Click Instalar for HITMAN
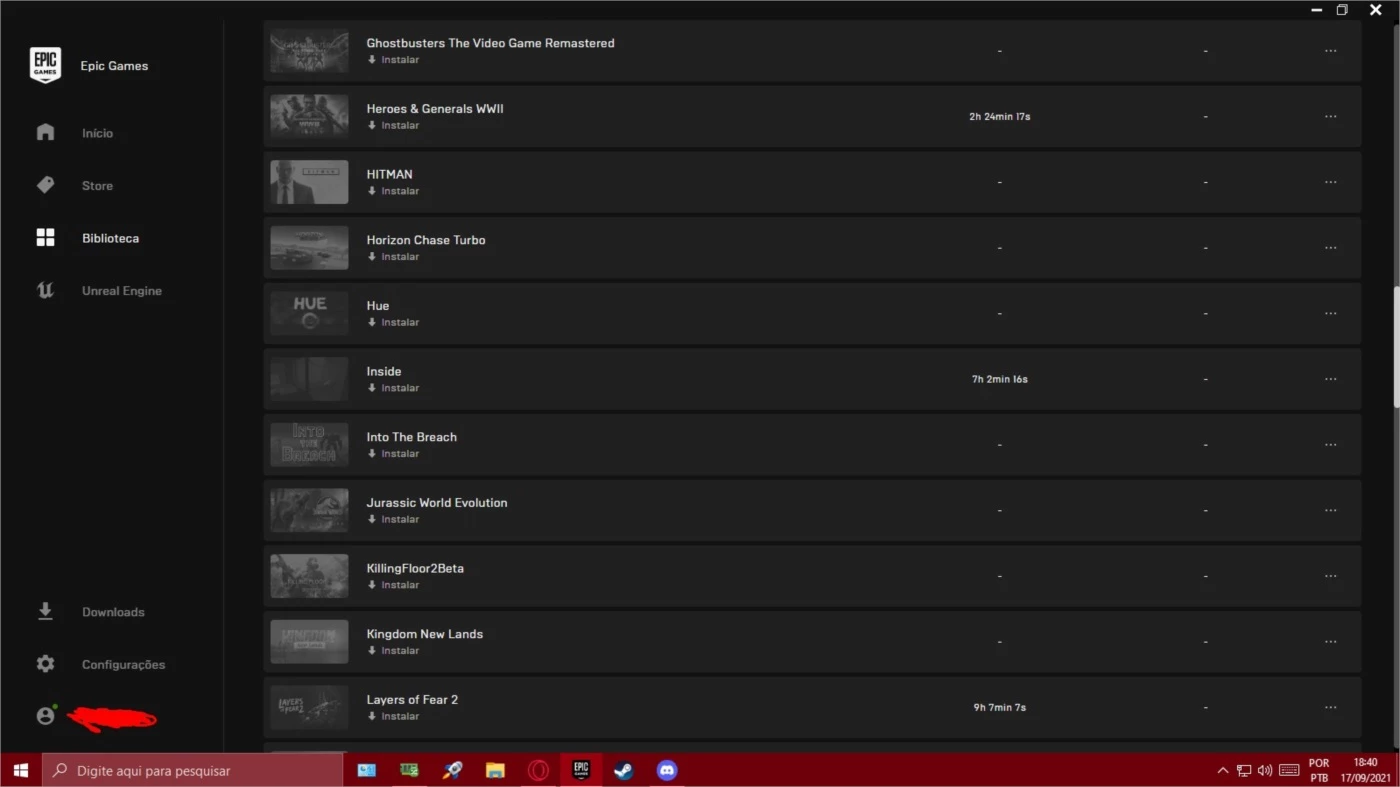The height and width of the screenshot is (787, 1400). [393, 191]
